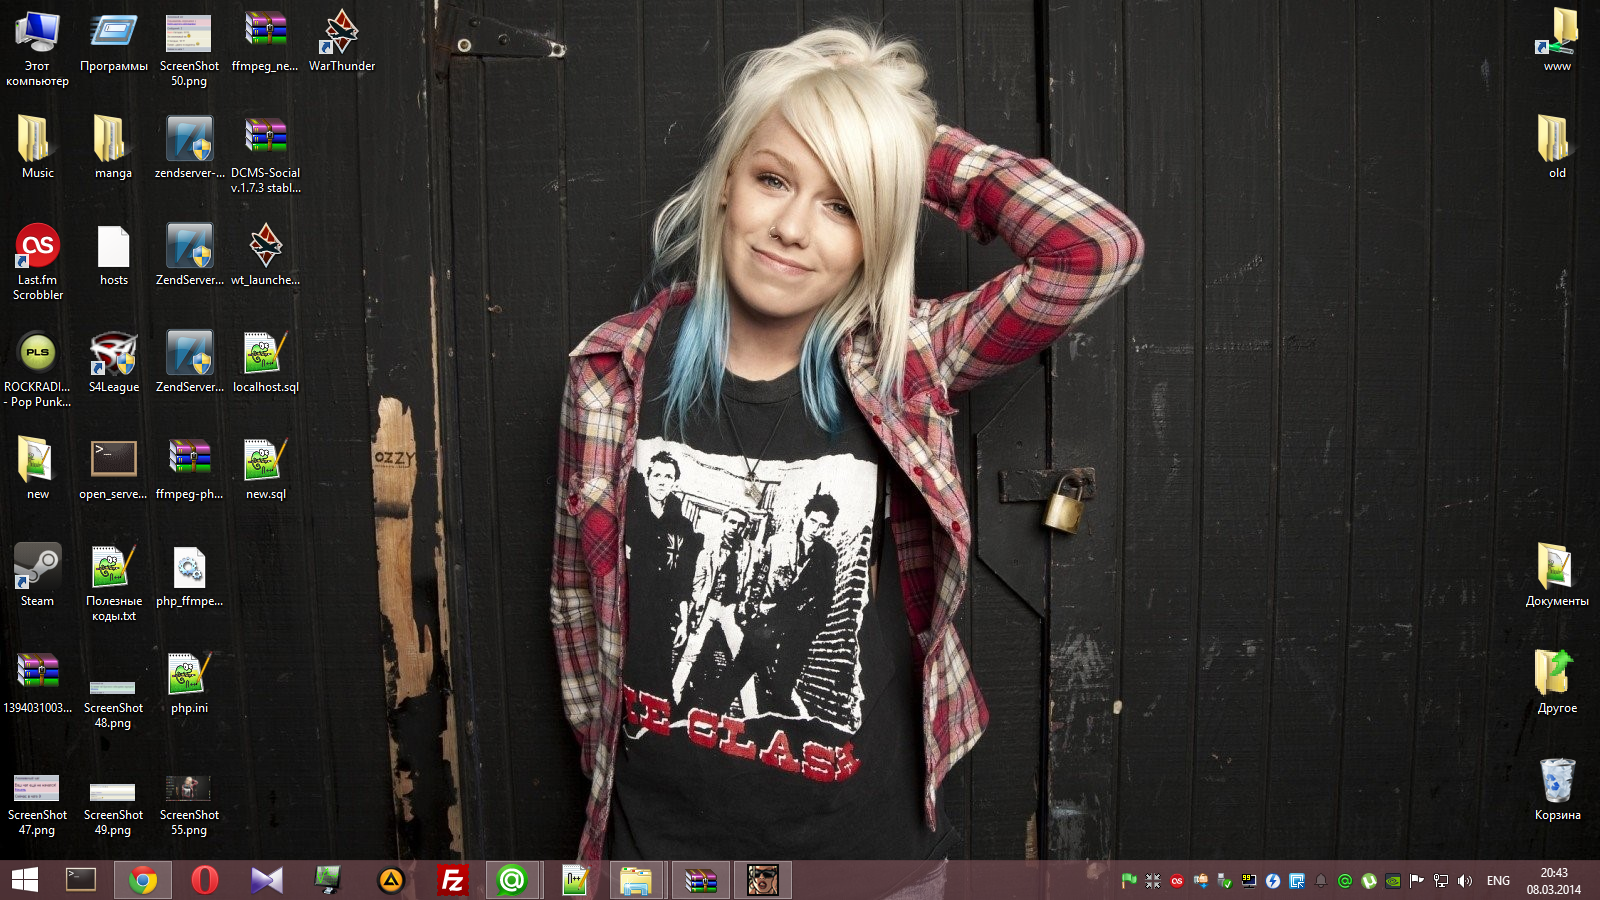Image resolution: width=1600 pixels, height=900 pixels.
Task: Click the ENG language indicator
Action: (x=1498, y=881)
